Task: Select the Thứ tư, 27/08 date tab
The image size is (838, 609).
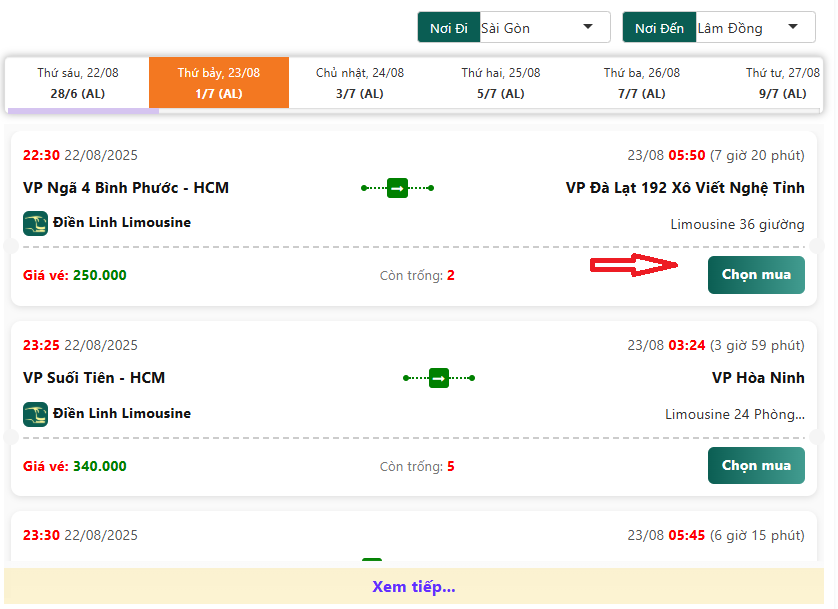Action: (782, 83)
